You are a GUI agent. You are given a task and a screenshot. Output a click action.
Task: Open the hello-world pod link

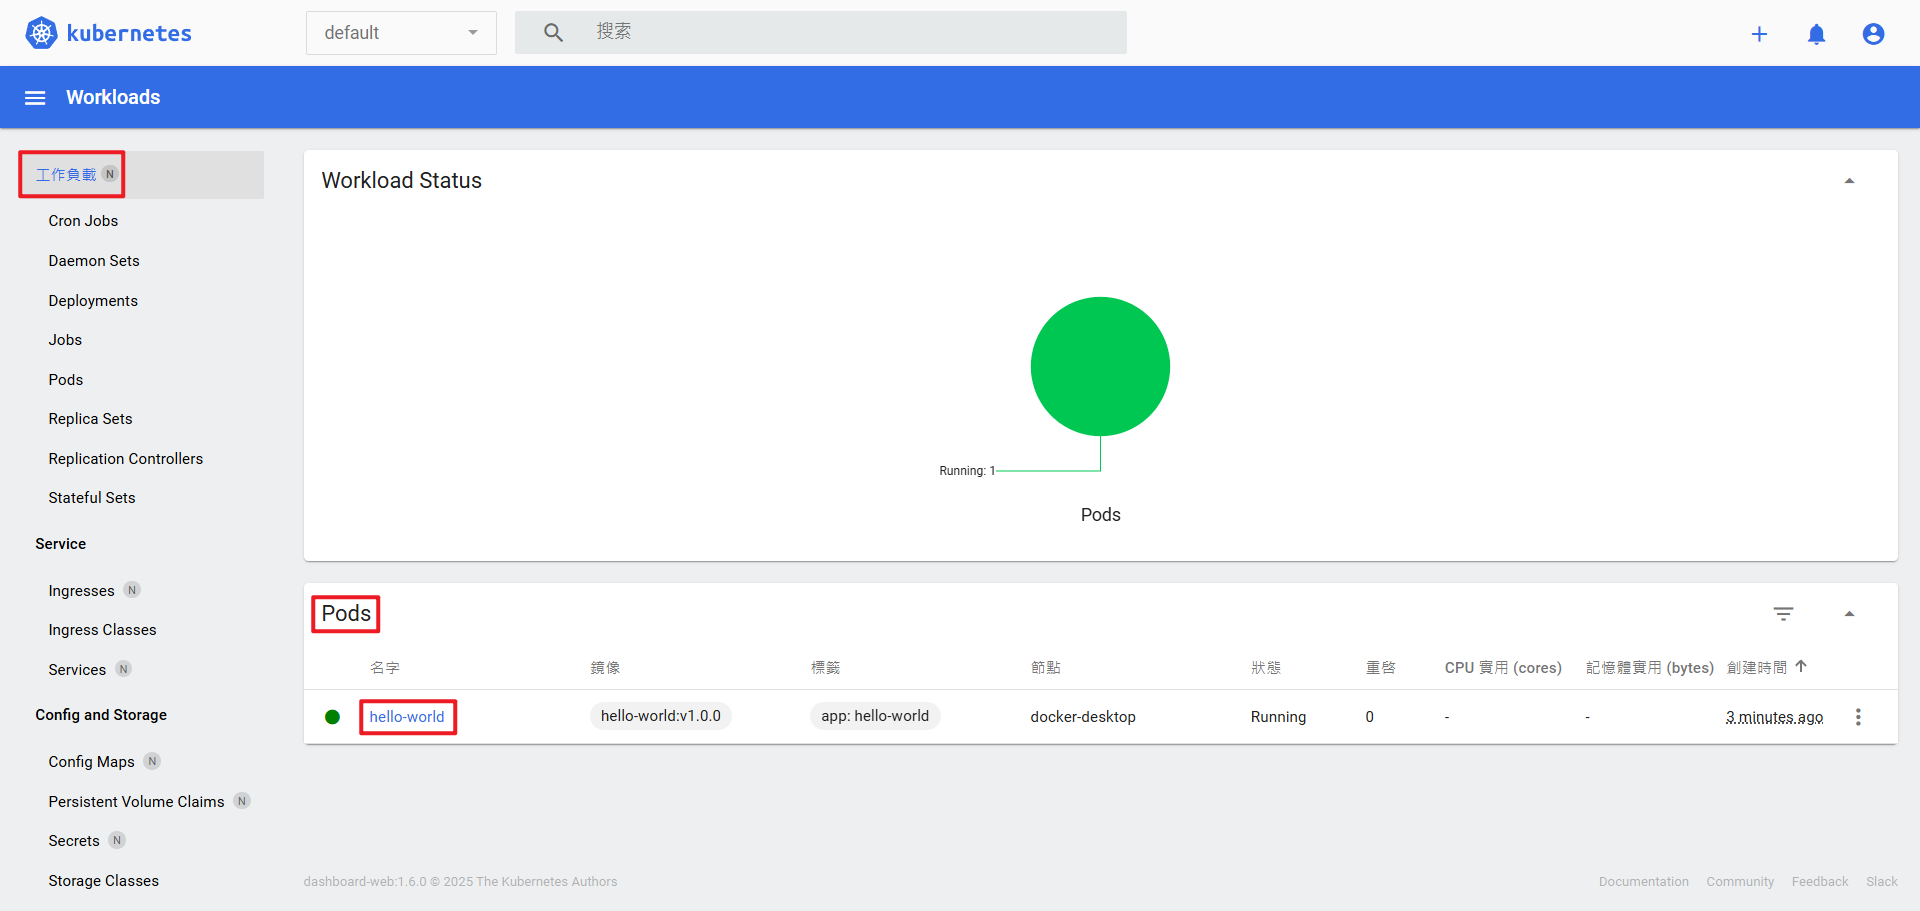(407, 716)
